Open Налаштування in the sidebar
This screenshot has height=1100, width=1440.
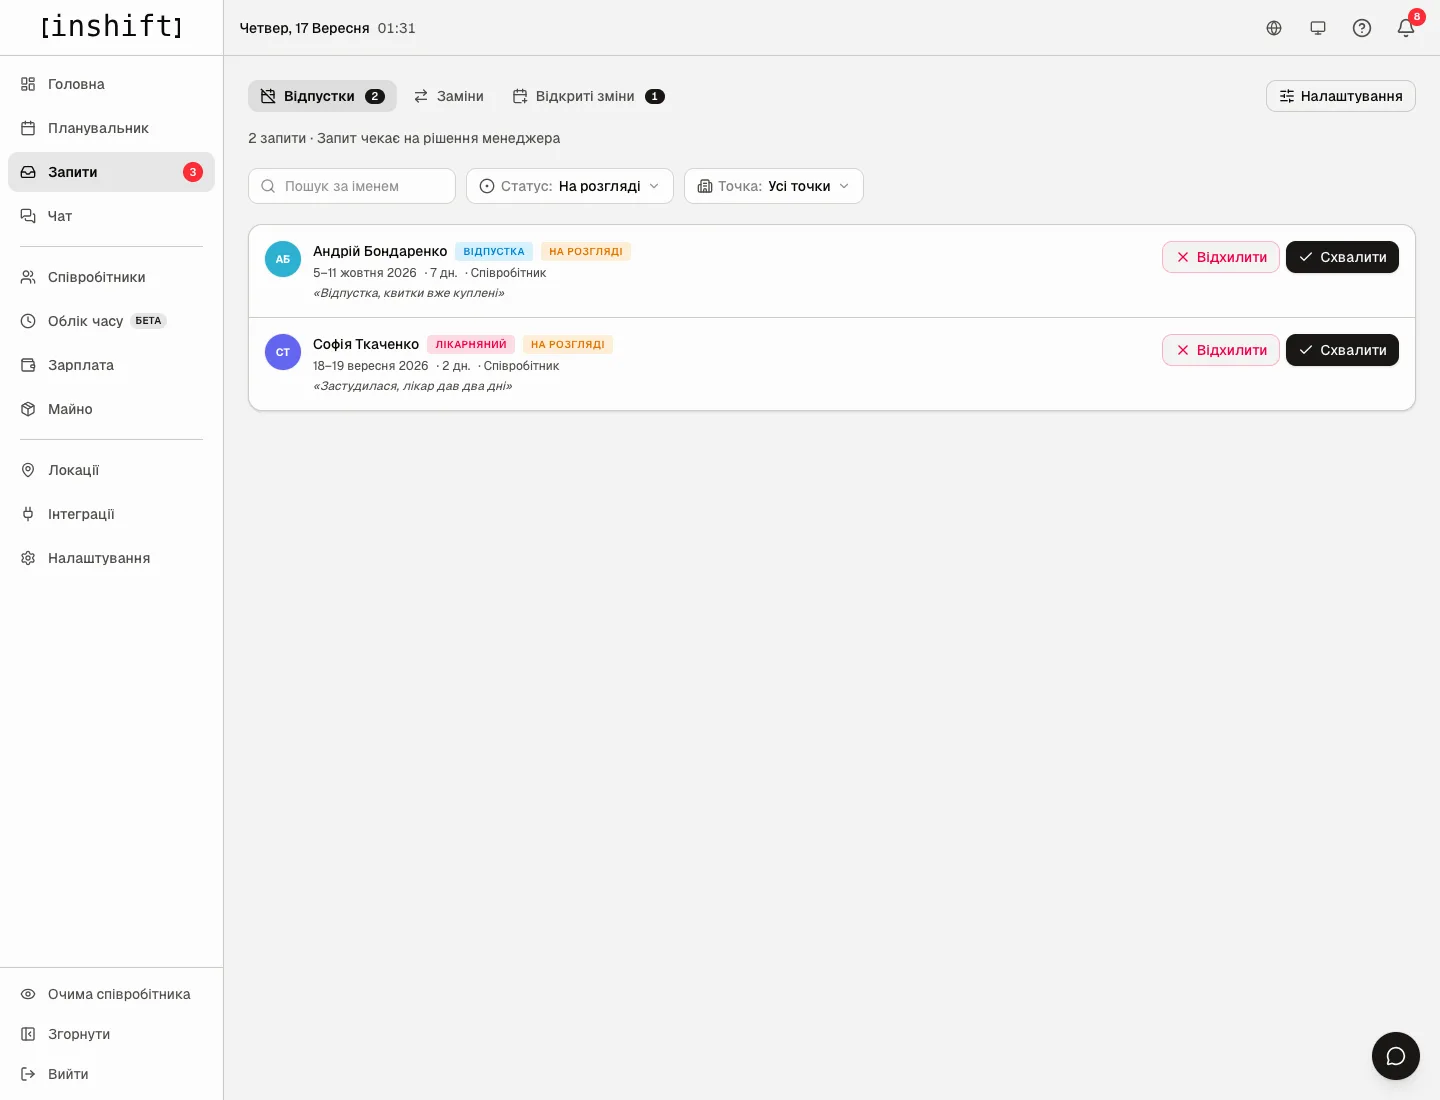pos(111,558)
